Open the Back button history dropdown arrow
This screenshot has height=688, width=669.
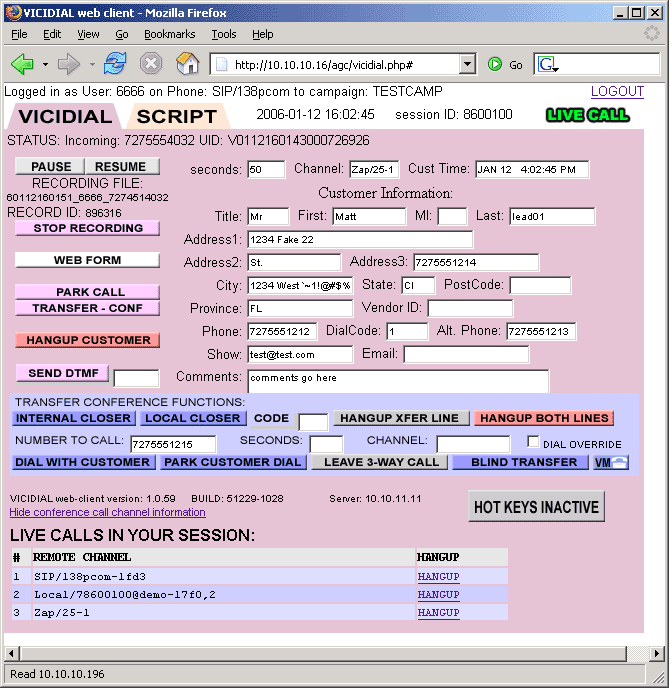click(x=45, y=64)
